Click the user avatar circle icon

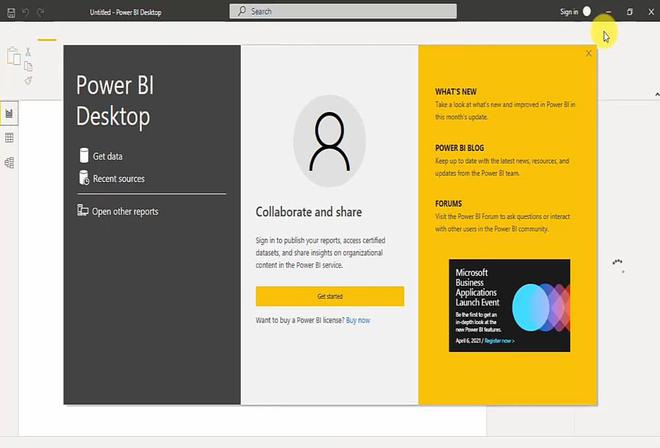(587, 11)
